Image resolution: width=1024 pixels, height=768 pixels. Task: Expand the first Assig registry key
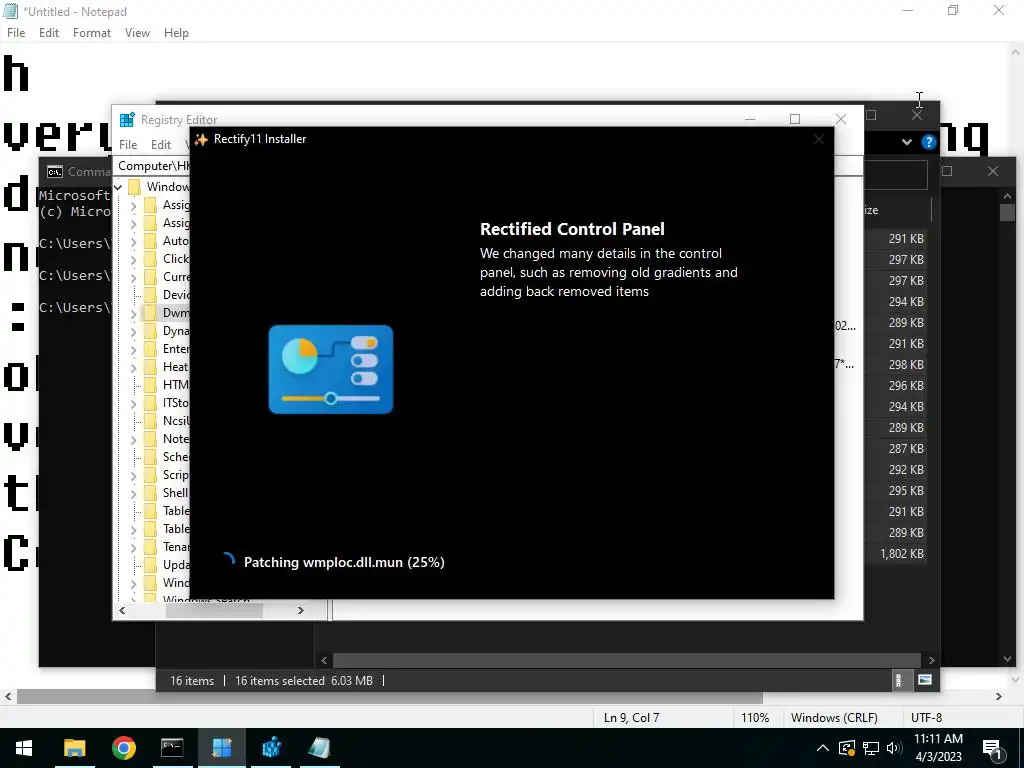click(133, 206)
